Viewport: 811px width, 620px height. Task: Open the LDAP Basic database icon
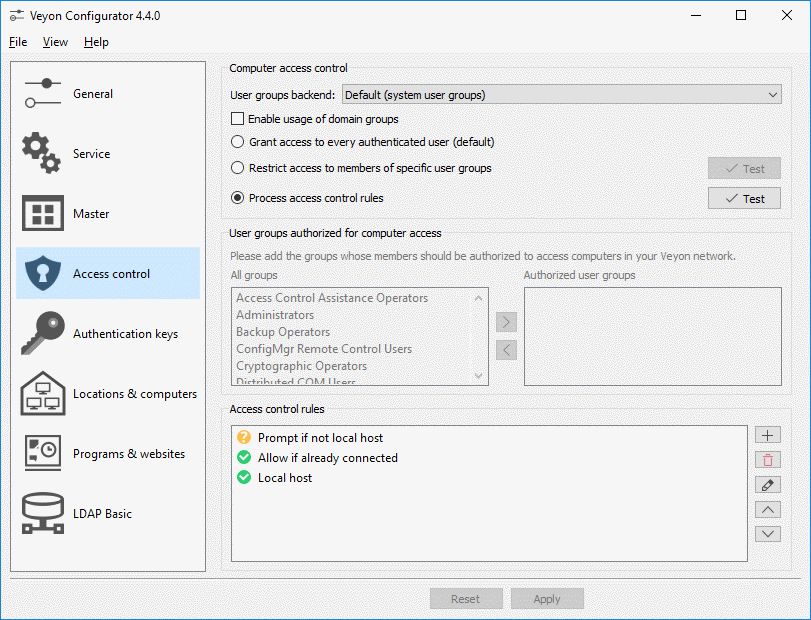43,513
